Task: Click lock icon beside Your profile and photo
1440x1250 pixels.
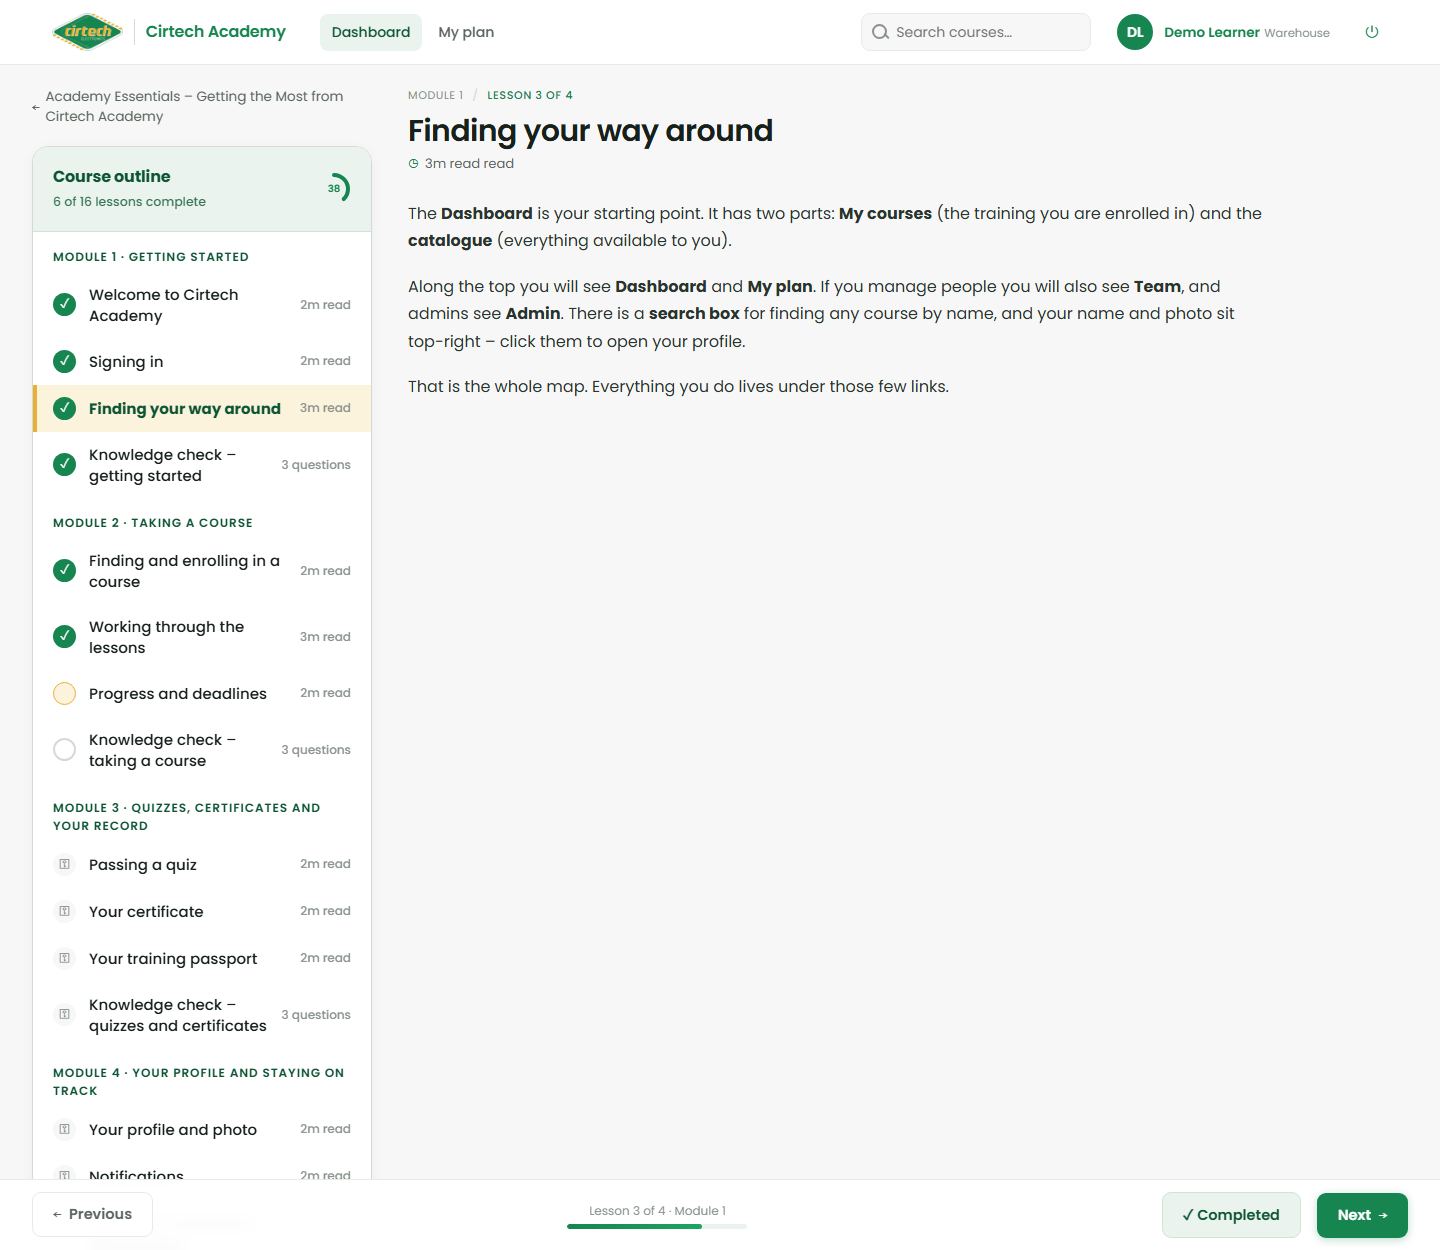Action: (x=64, y=1129)
